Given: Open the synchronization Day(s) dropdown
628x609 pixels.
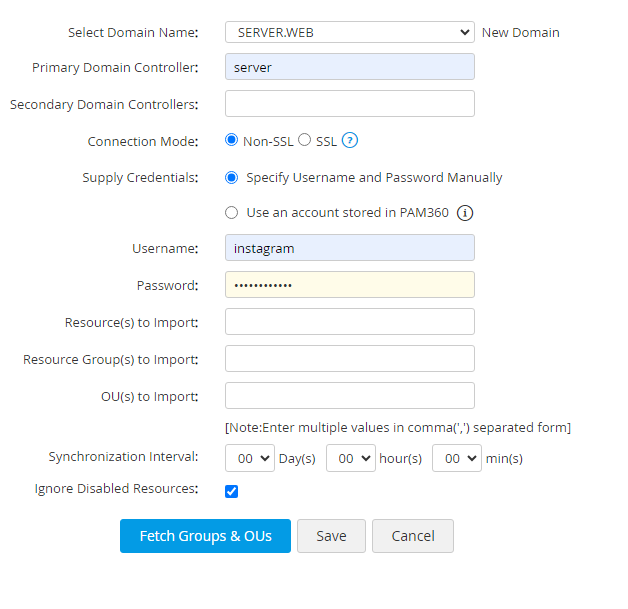Looking at the screenshot, I should pos(249,458).
